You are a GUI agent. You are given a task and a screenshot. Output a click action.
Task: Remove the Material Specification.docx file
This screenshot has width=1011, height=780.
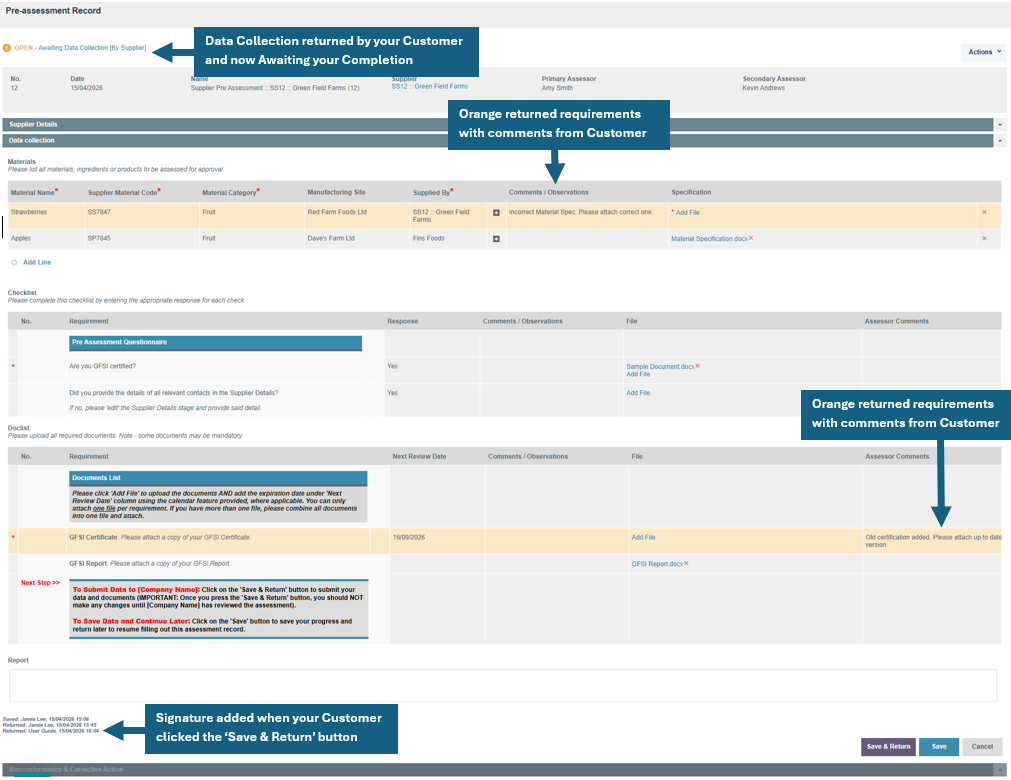click(x=751, y=238)
